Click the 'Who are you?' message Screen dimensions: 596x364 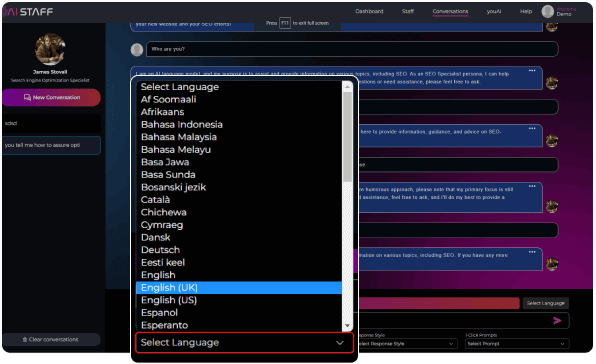pyautogui.click(x=352, y=49)
